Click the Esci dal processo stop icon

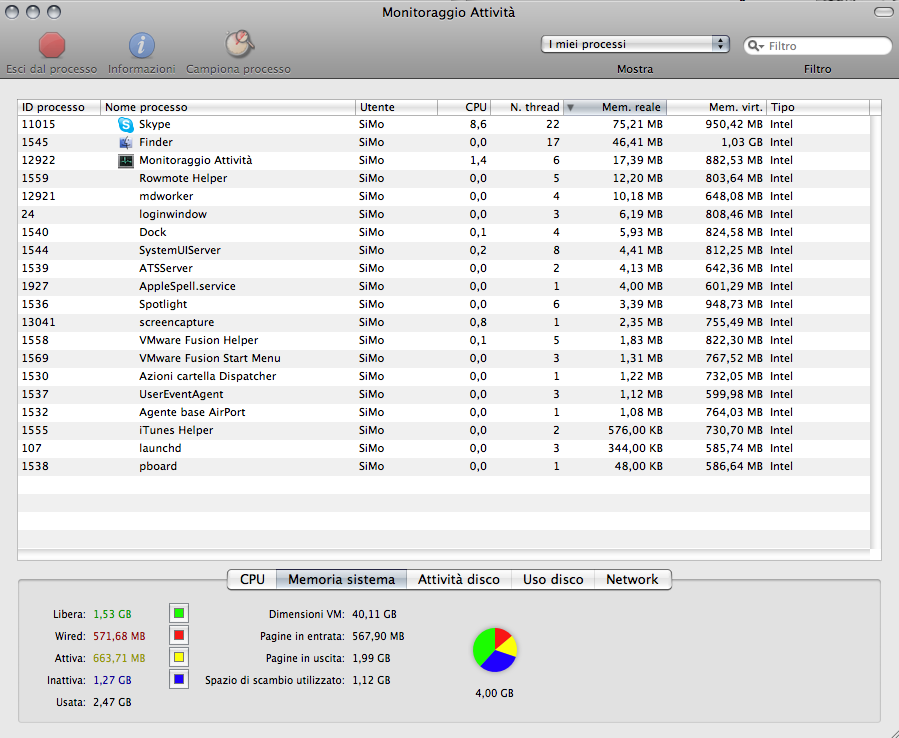52,45
